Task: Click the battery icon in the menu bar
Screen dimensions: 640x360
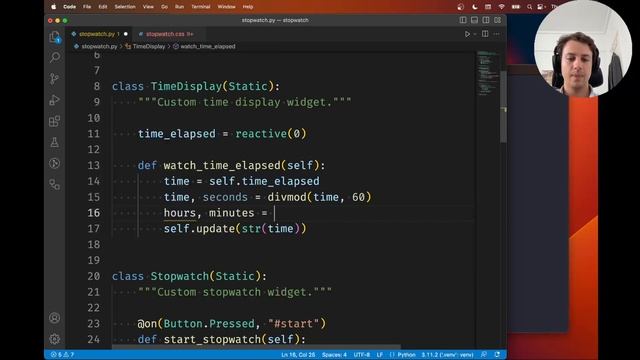Action: (x=516, y=7)
